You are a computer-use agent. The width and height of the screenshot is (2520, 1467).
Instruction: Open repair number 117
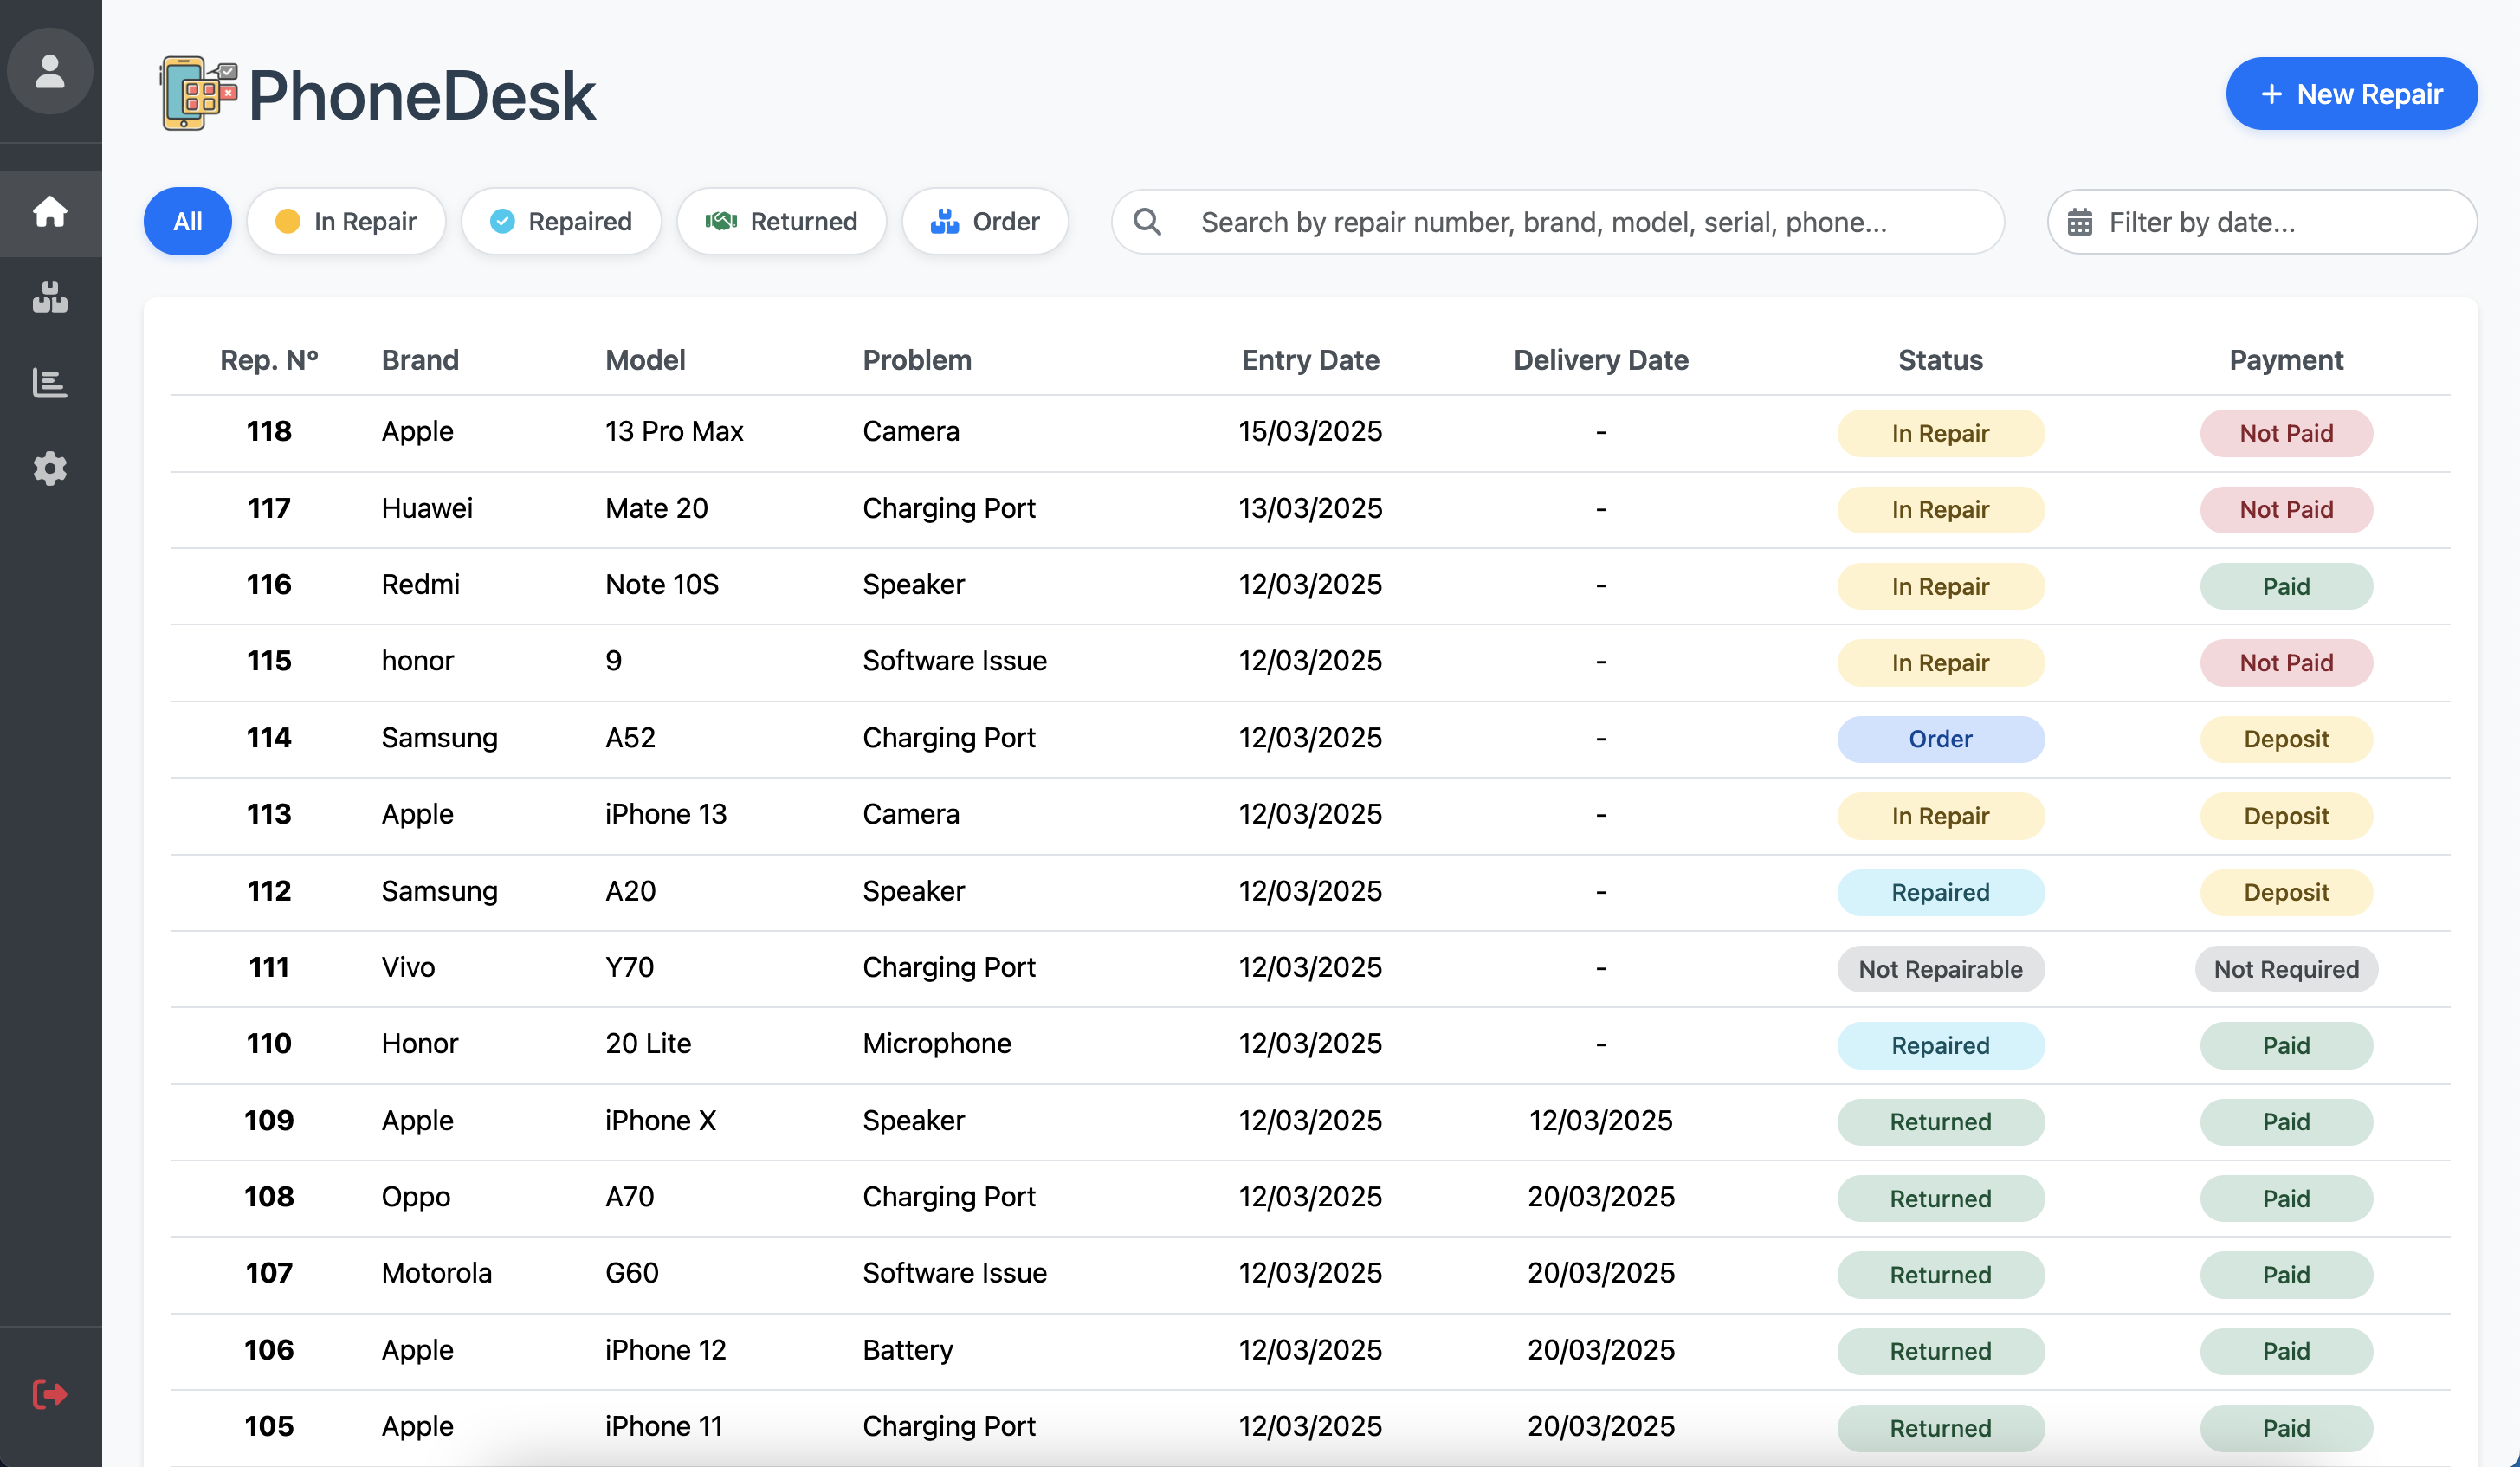click(x=1310, y=509)
